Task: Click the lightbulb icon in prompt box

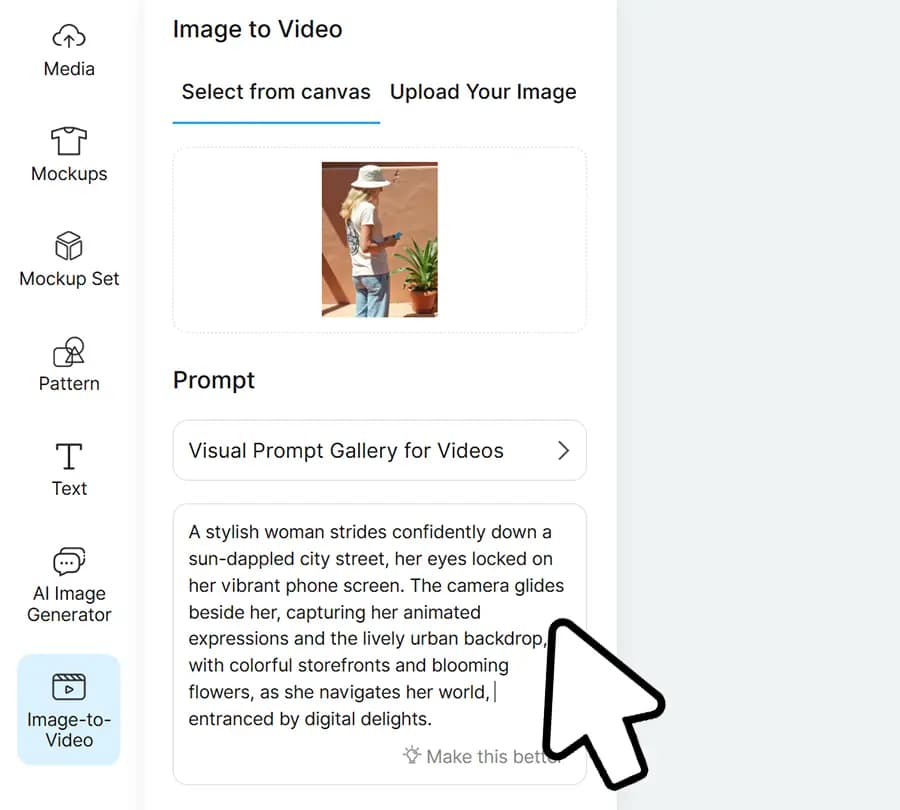Action: (411, 756)
